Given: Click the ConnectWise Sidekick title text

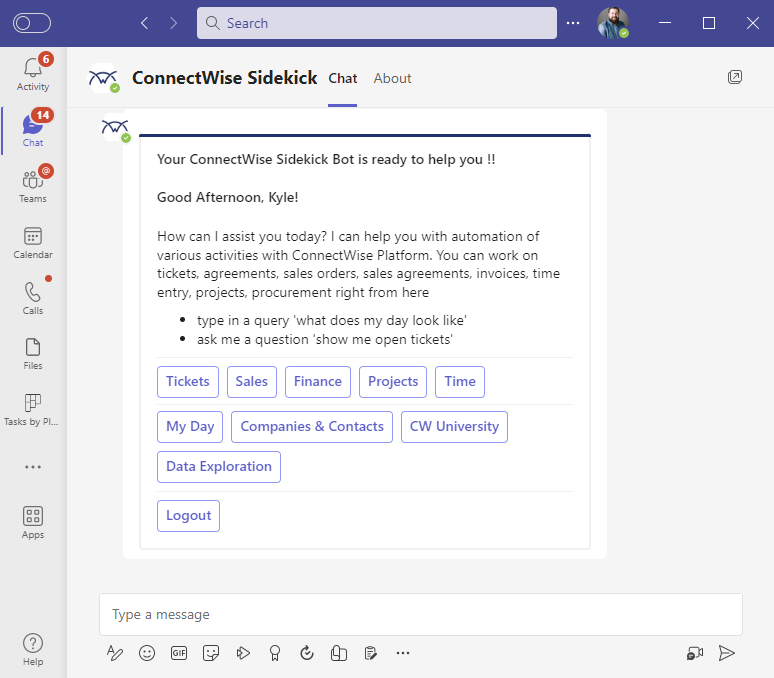Looking at the screenshot, I should 225,78.
